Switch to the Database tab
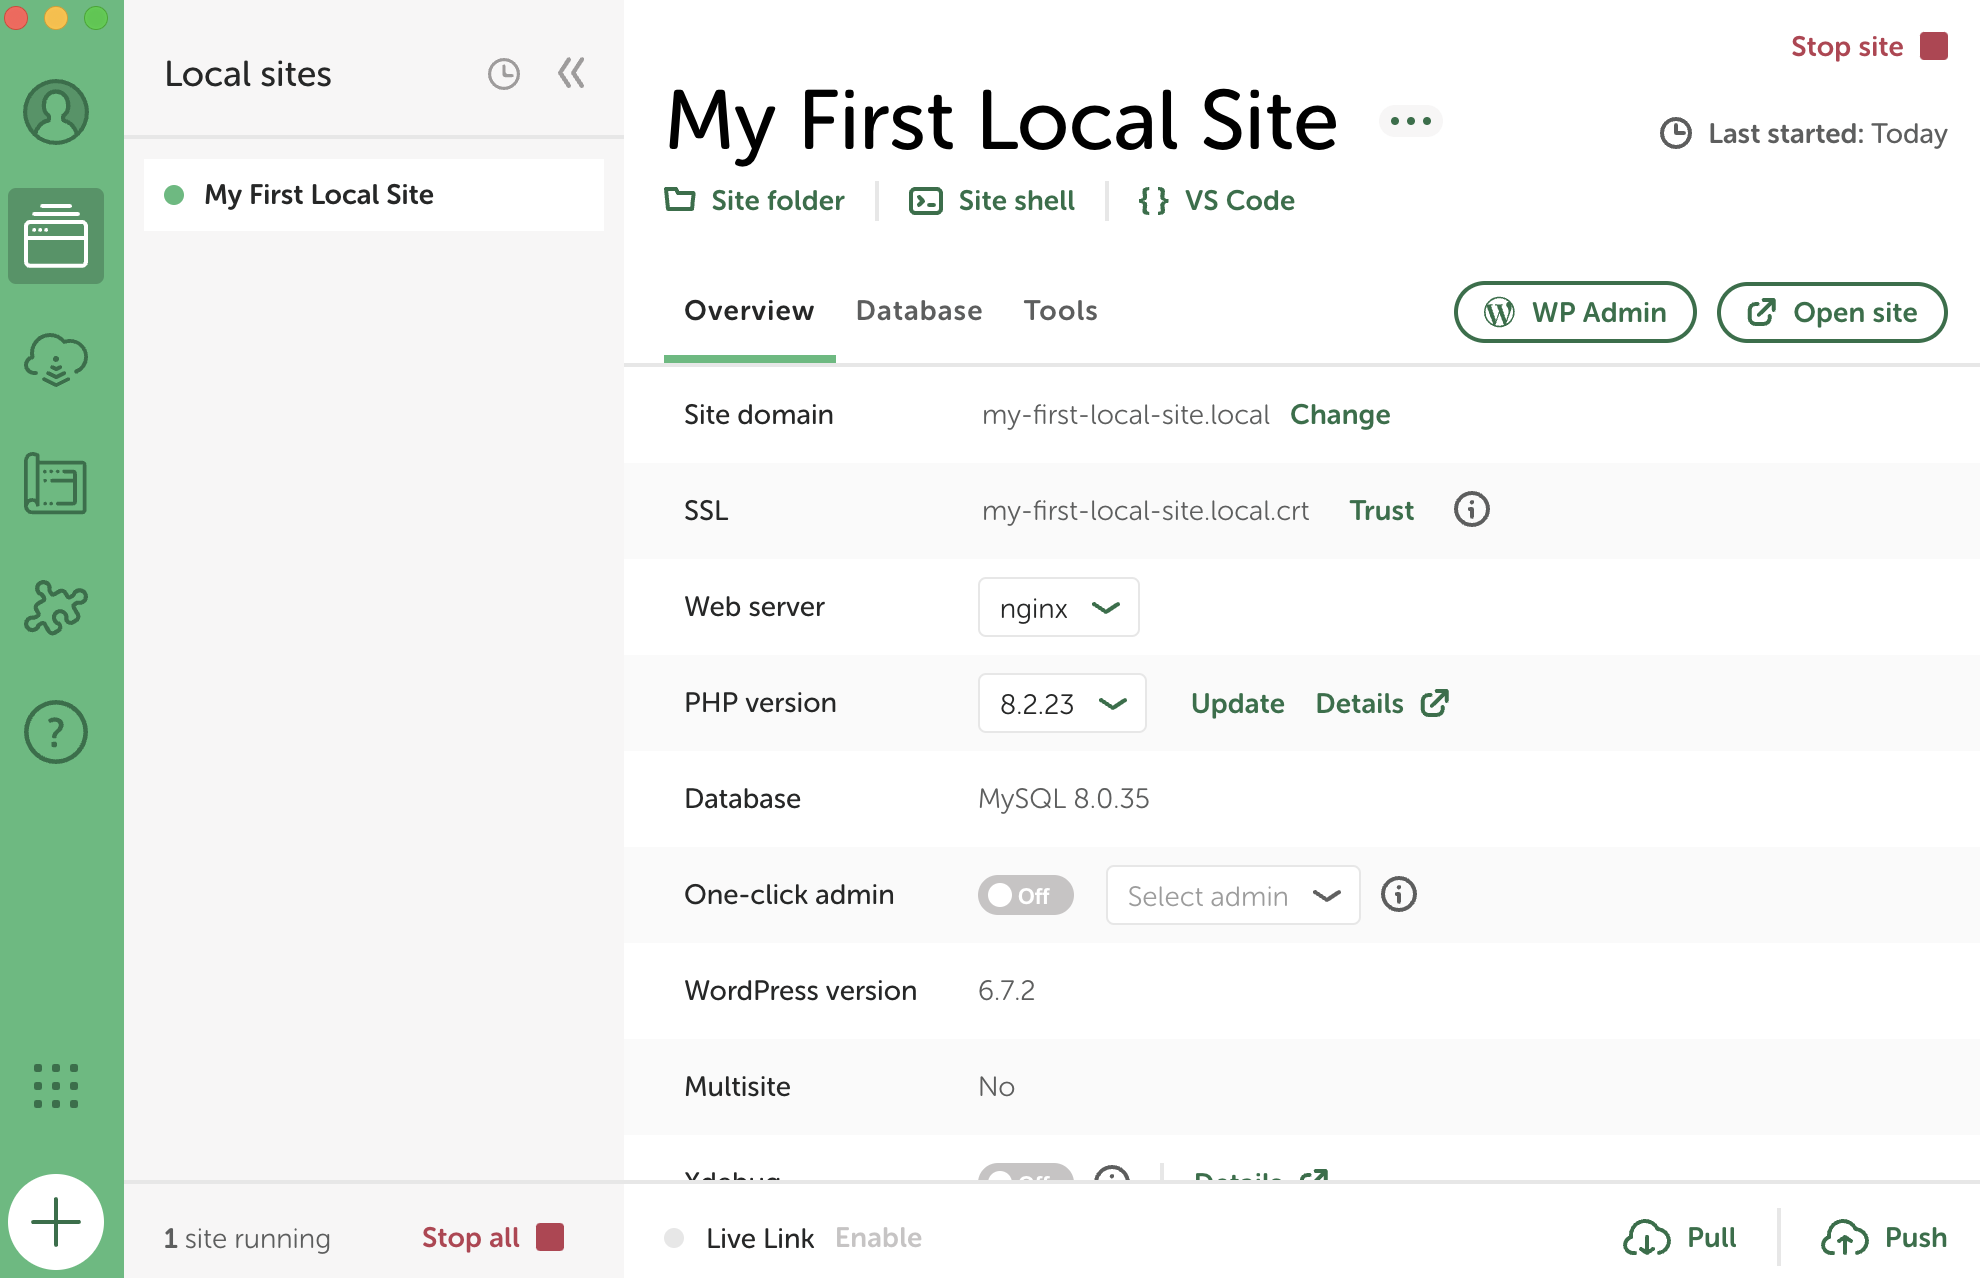1980x1278 pixels. pos(918,311)
